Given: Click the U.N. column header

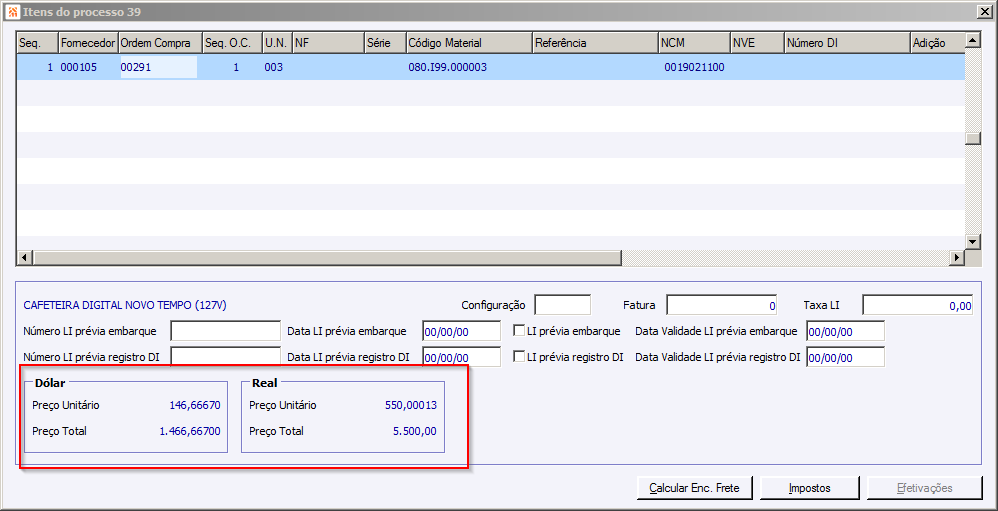Looking at the screenshot, I should click(277, 43).
